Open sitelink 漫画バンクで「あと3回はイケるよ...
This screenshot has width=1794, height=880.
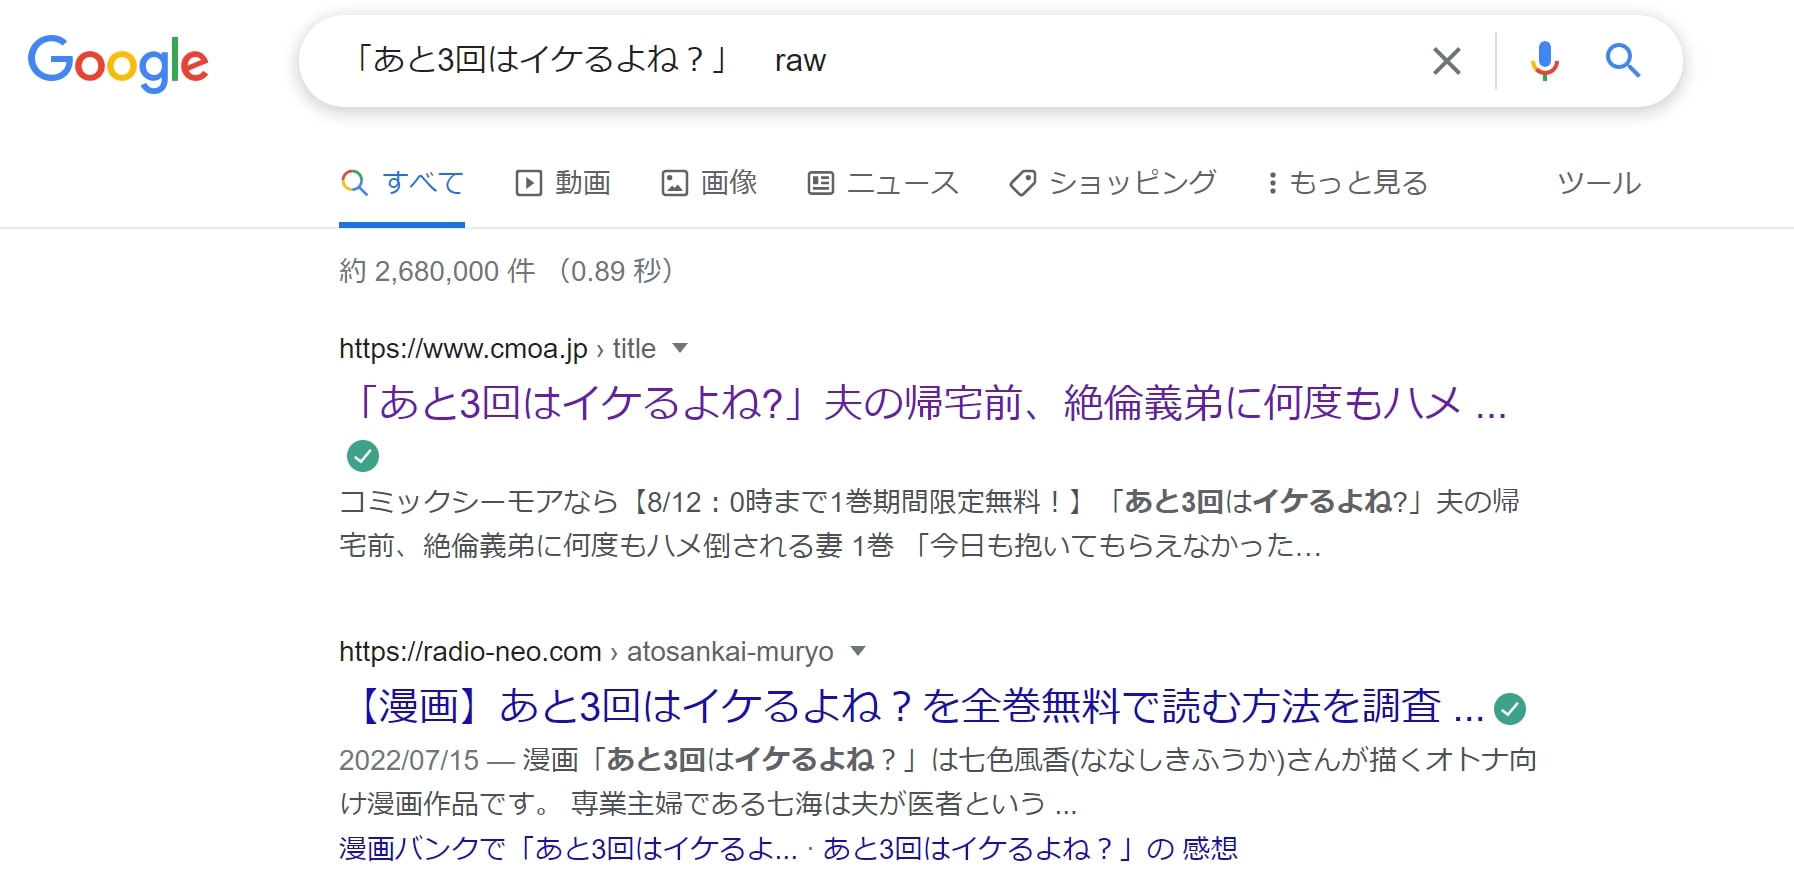[x=568, y=849]
